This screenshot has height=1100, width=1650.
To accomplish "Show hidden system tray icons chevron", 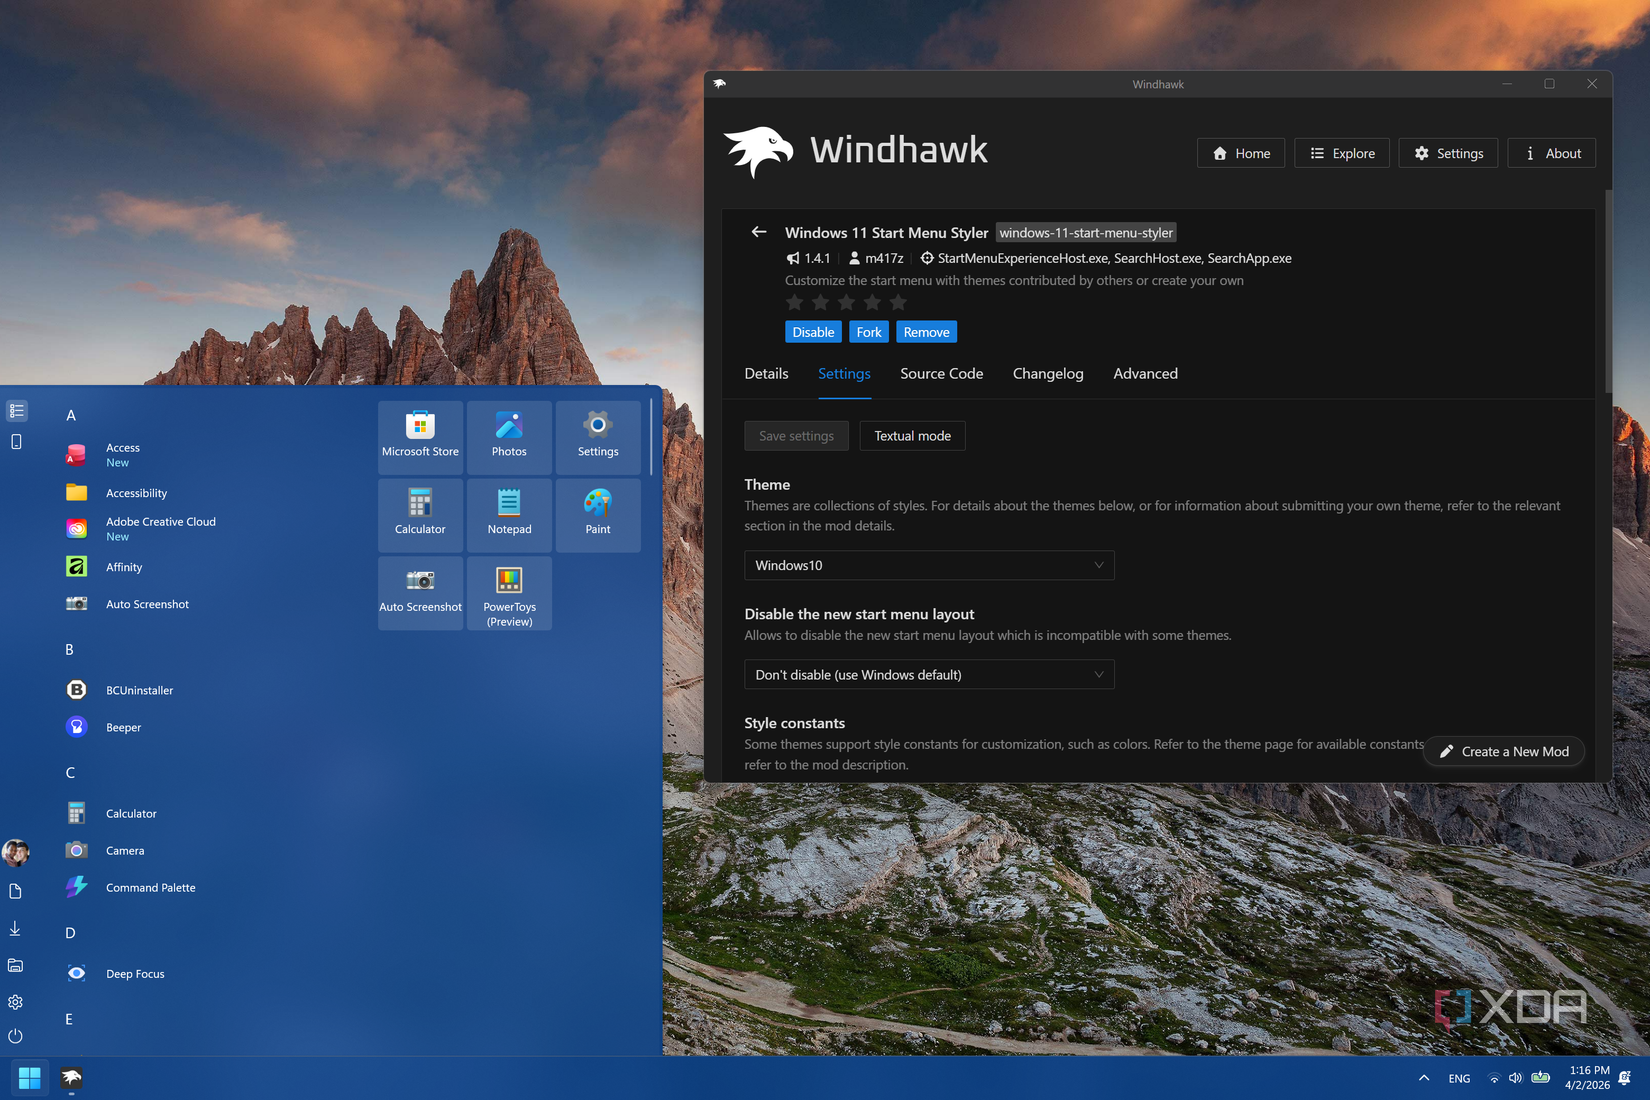I will click(x=1423, y=1078).
